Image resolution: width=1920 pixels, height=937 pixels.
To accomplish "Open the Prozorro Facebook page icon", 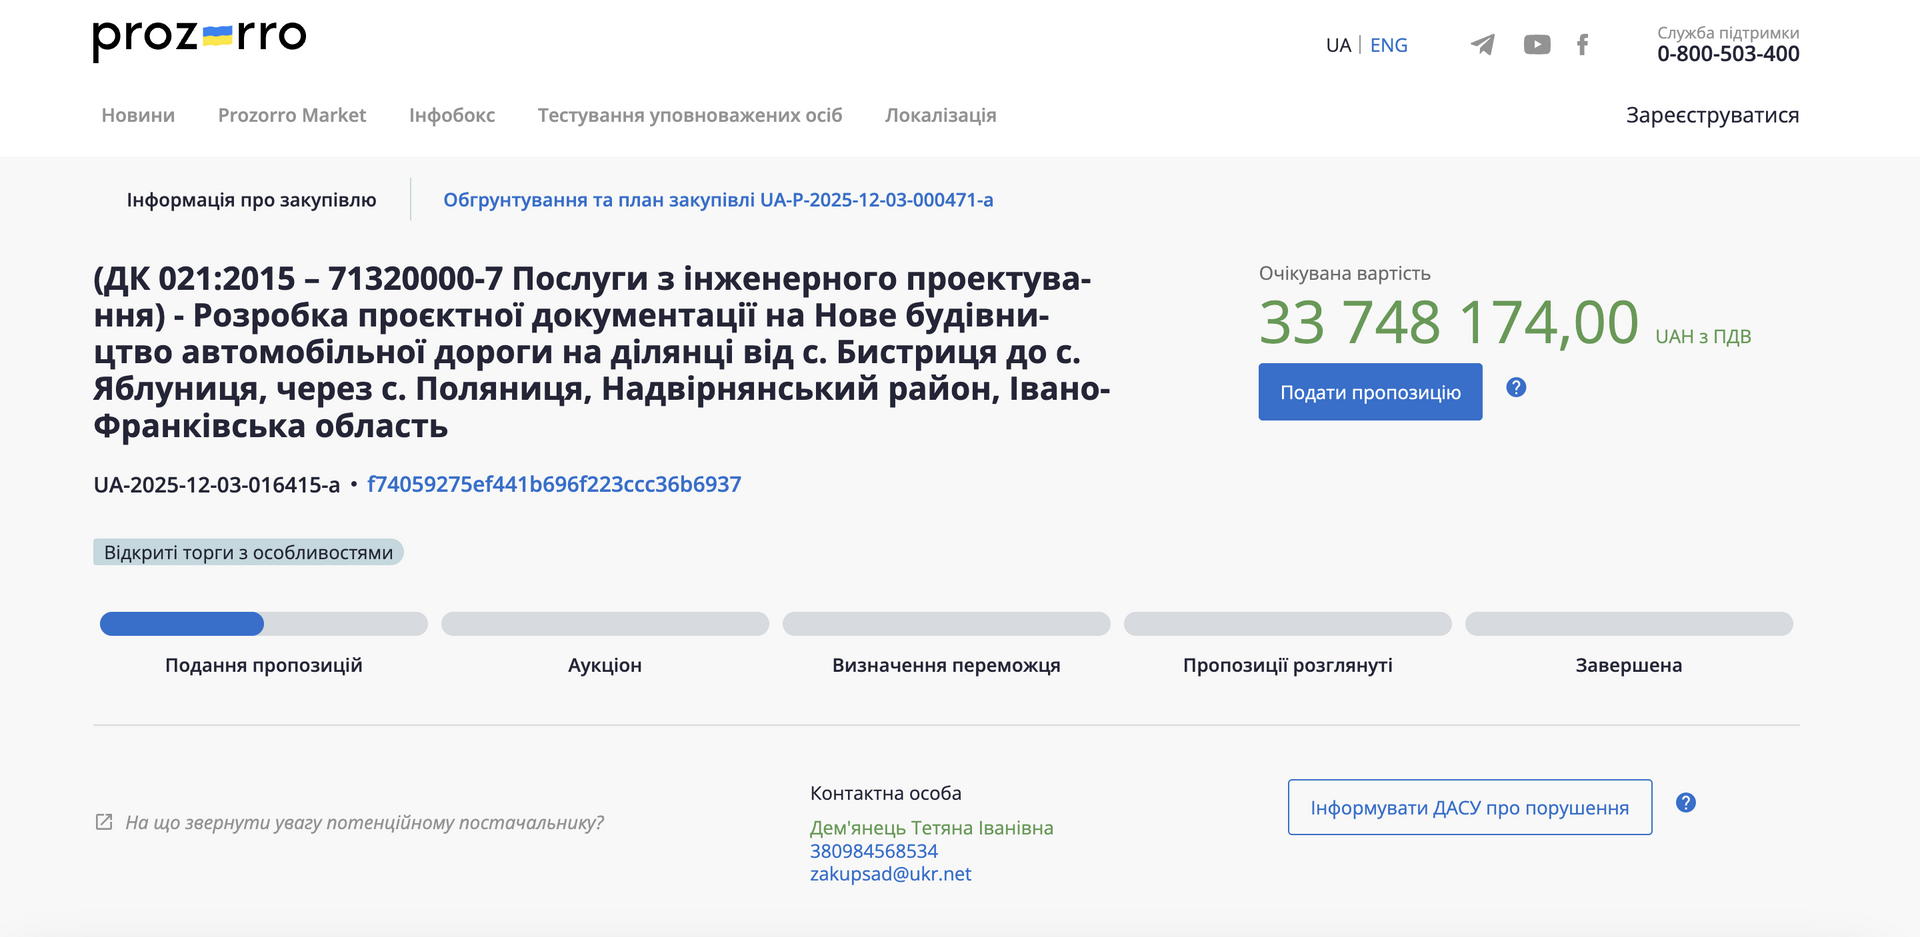I will click(x=1583, y=44).
